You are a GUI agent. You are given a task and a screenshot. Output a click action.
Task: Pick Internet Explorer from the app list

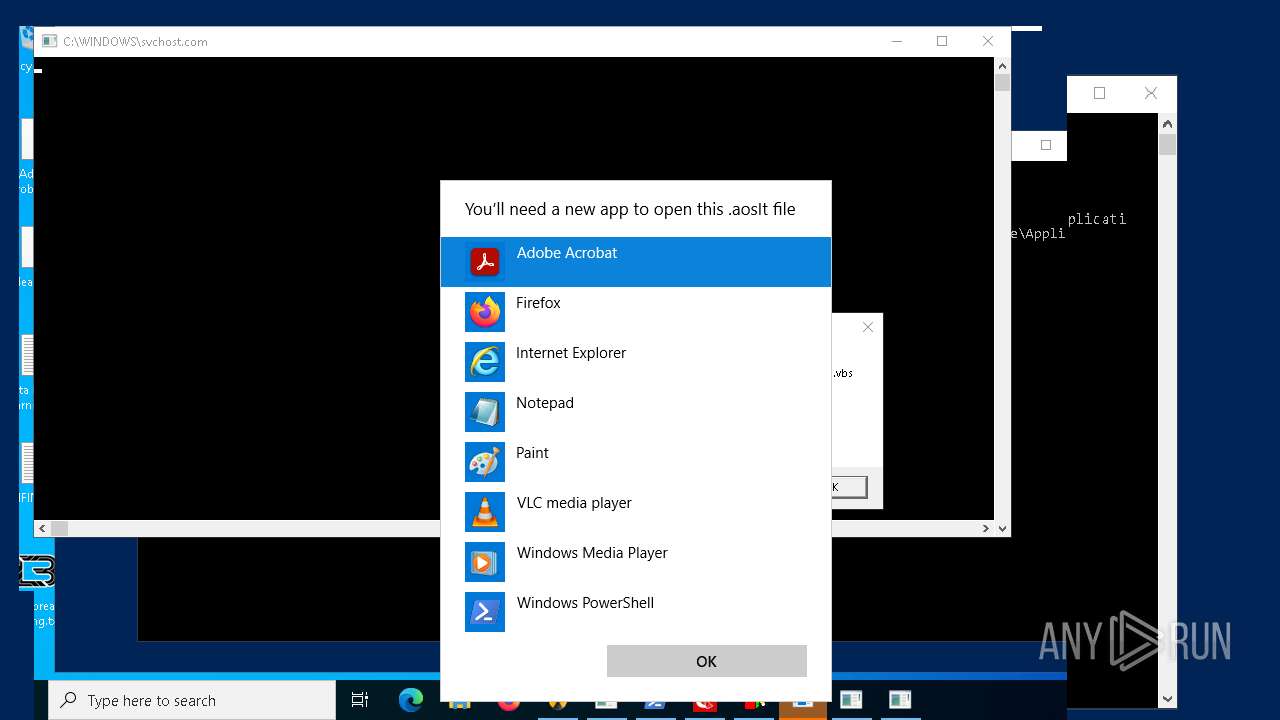pyautogui.click(x=636, y=362)
